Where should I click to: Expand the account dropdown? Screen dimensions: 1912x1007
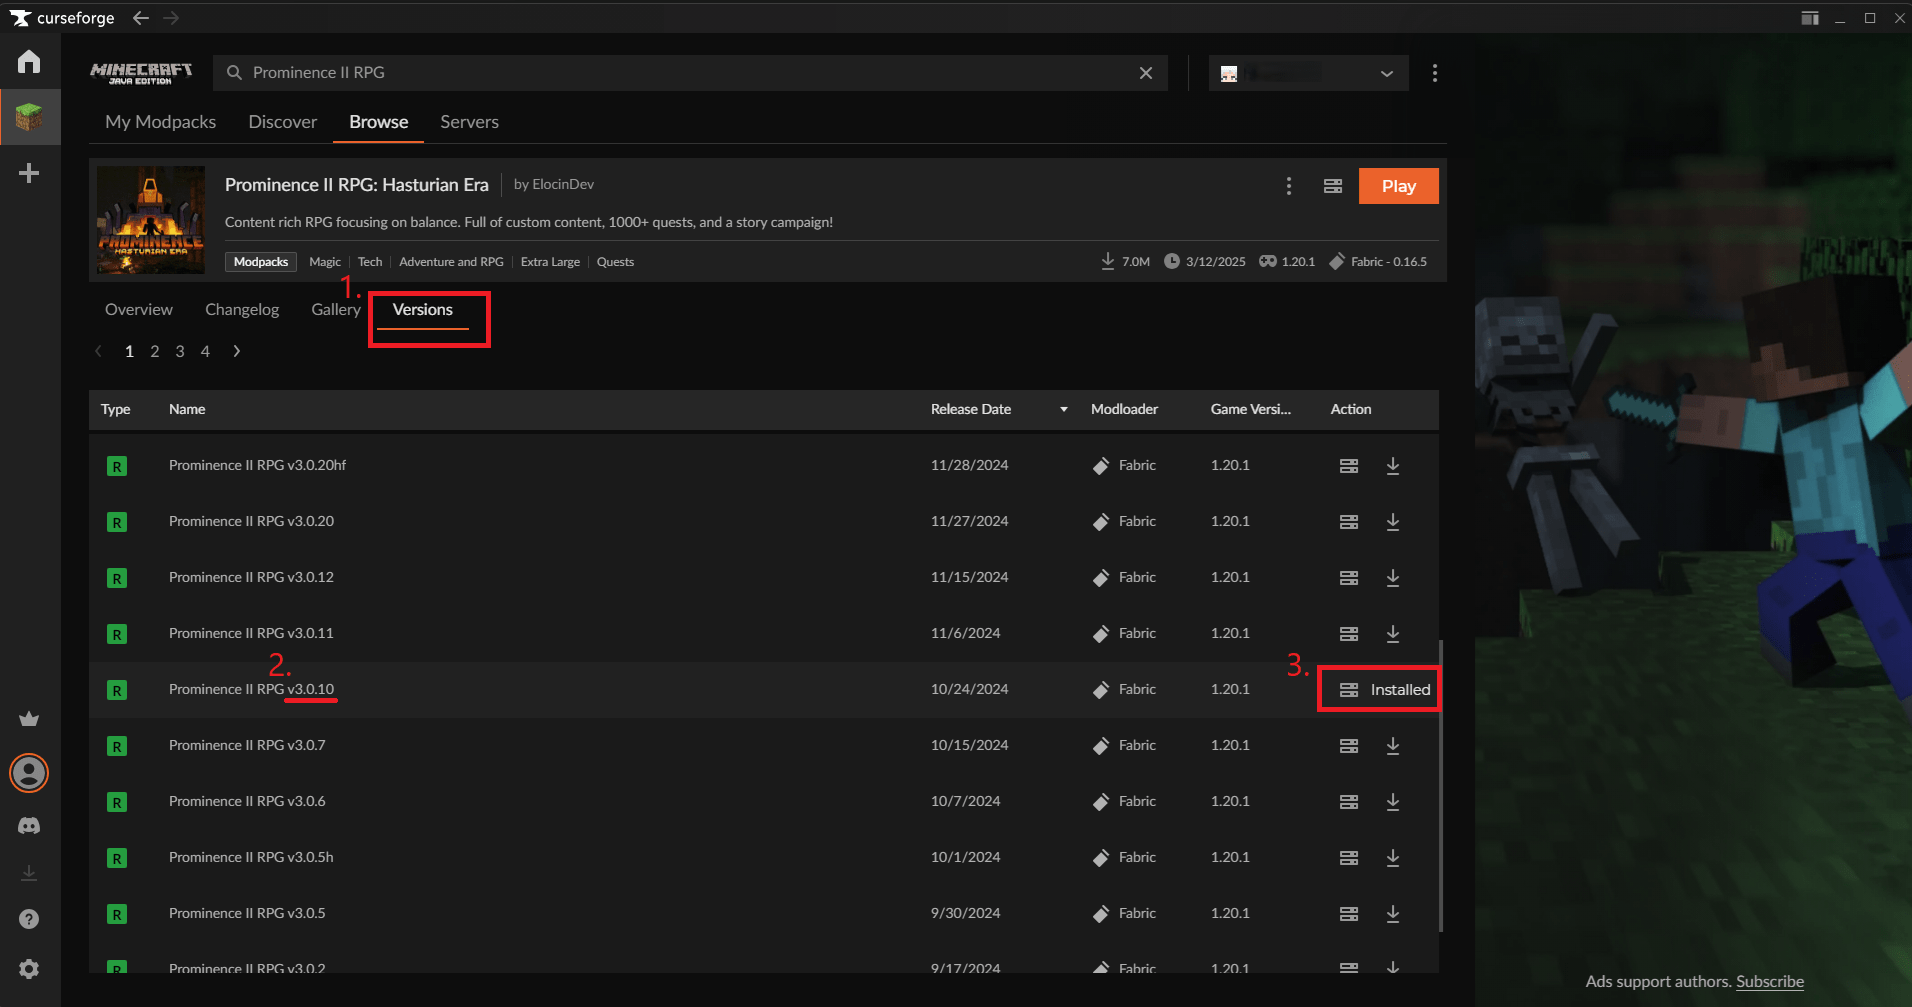coord(1386,73)
